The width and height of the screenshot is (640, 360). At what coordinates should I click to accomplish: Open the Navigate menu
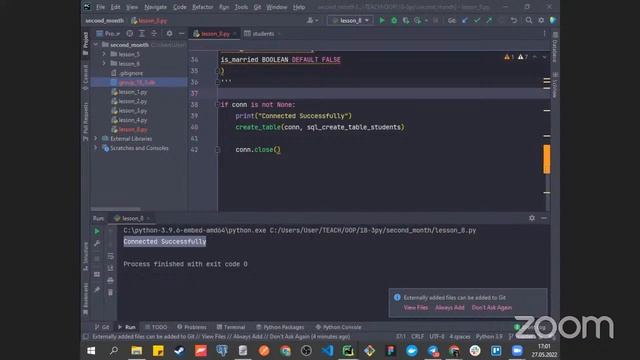pyautogui.click(x=156, y=7)
